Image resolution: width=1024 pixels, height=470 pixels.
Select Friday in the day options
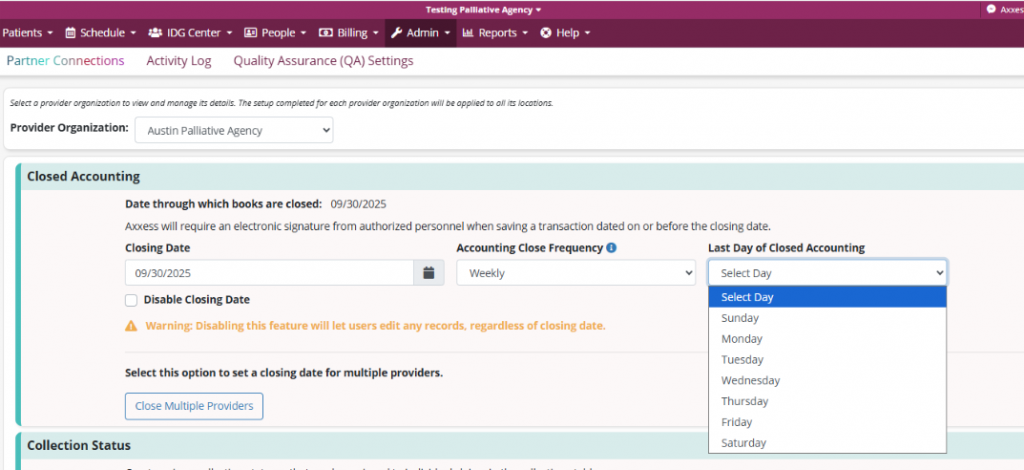(x=737, y=422)
